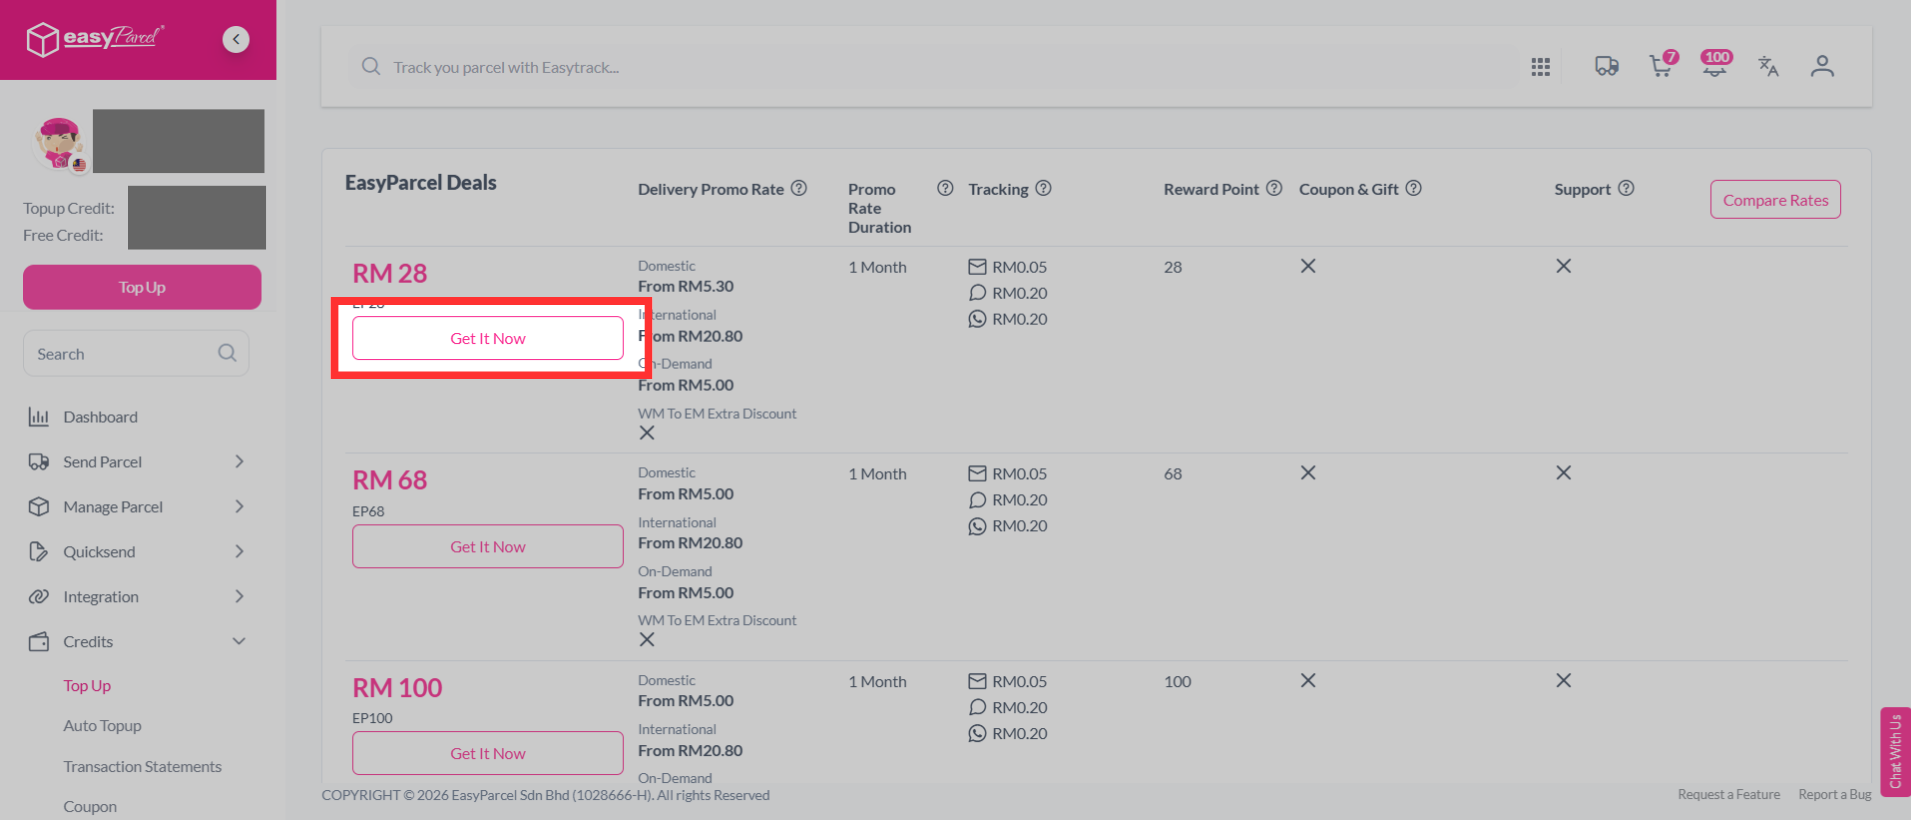This screenshot has width=1911, height=820.
Task: Focus the sidebar Search field
Action: pos(136,354)
